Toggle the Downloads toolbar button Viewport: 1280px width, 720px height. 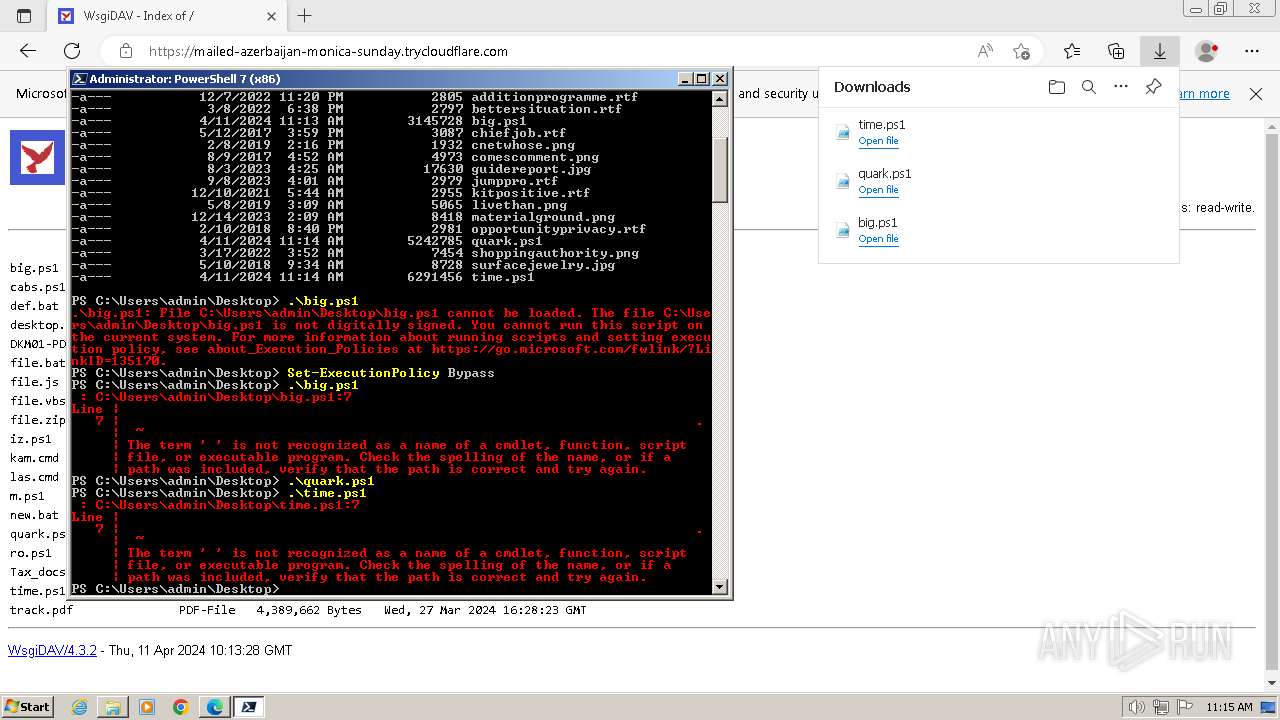pos(1160,51)
